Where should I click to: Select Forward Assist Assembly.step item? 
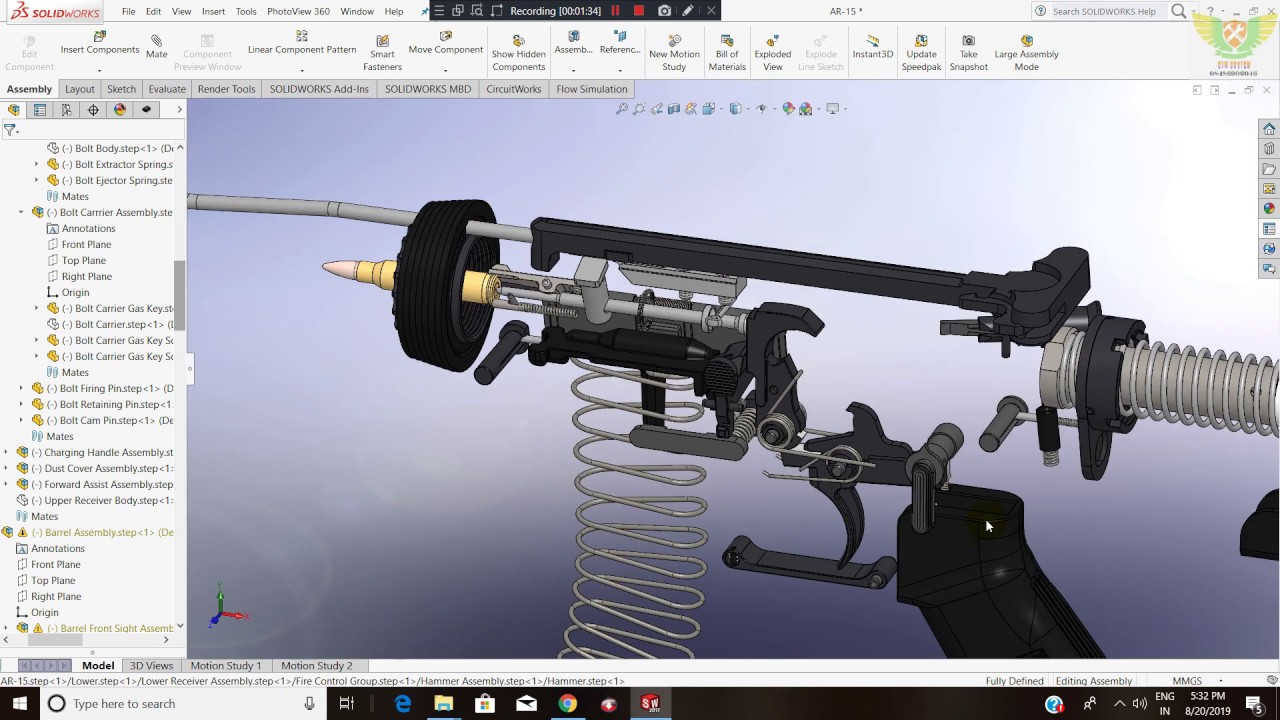coord(93,484)
